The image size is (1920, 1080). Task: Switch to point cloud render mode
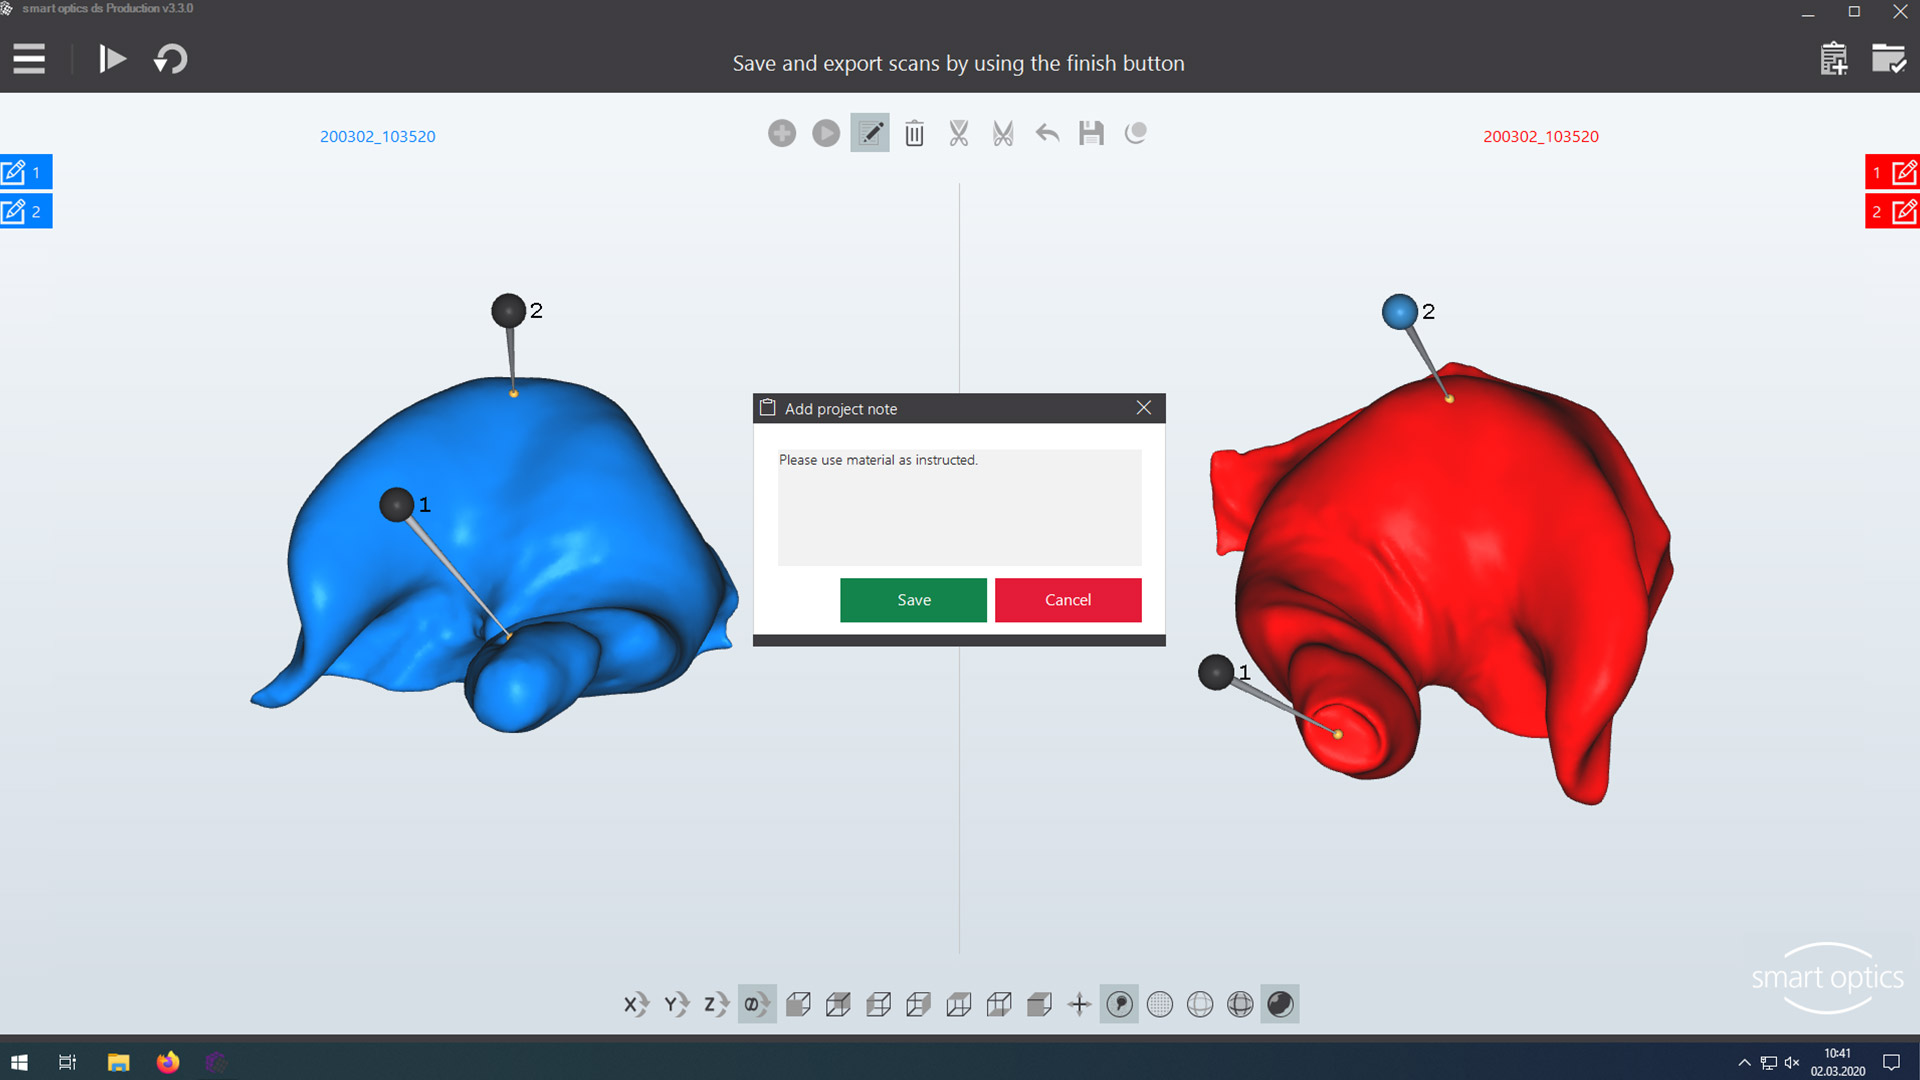pyautogui.click(x=1160, y=1004)
